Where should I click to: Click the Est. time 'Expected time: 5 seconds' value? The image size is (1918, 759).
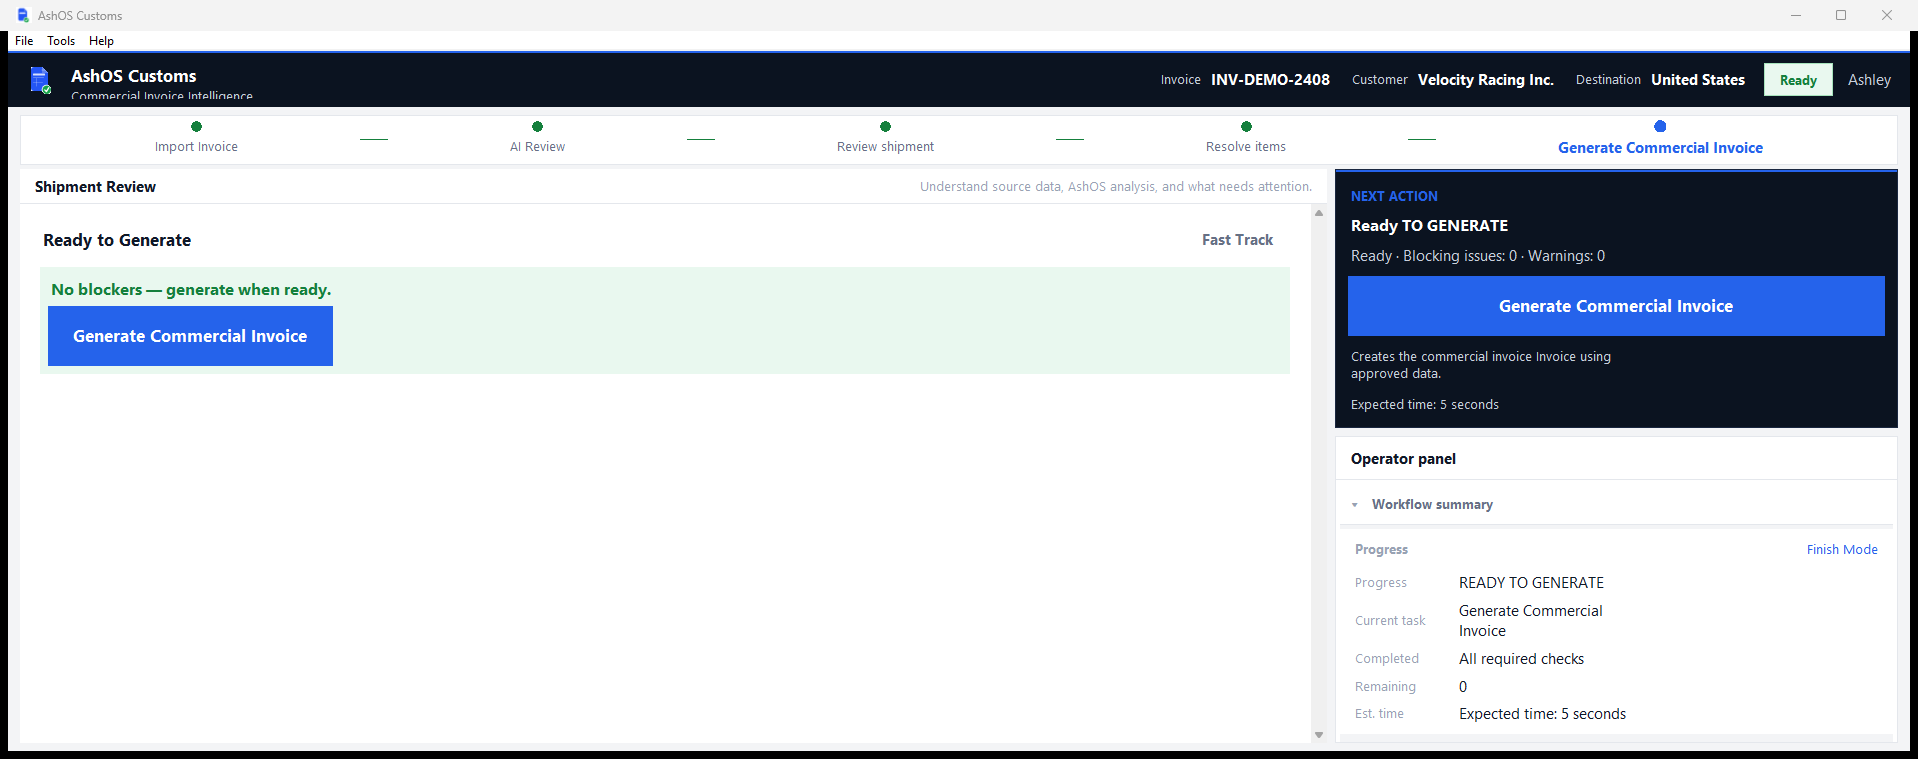pos(1542,714)
